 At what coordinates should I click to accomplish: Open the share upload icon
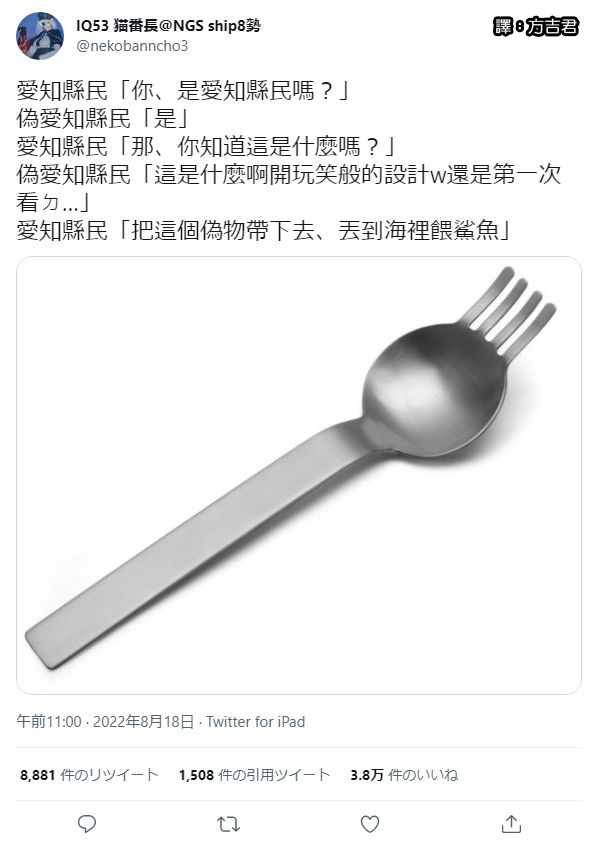point(511,824)
